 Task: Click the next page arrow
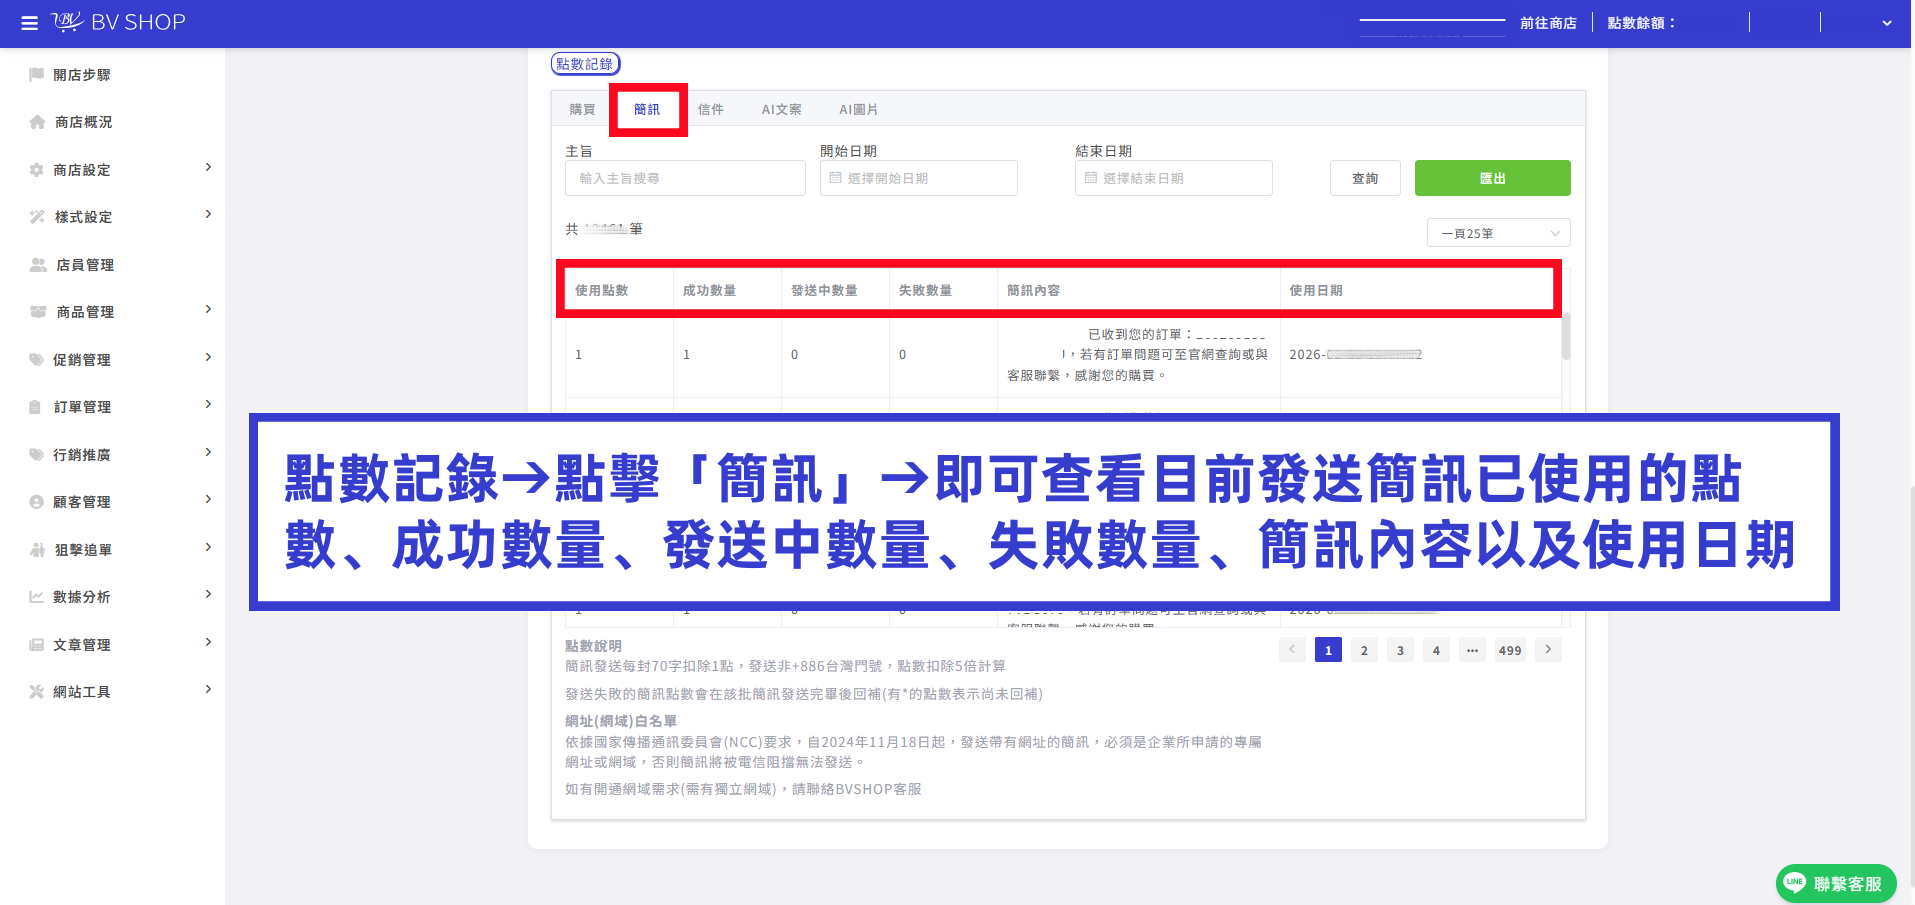tap(1548, 650)
